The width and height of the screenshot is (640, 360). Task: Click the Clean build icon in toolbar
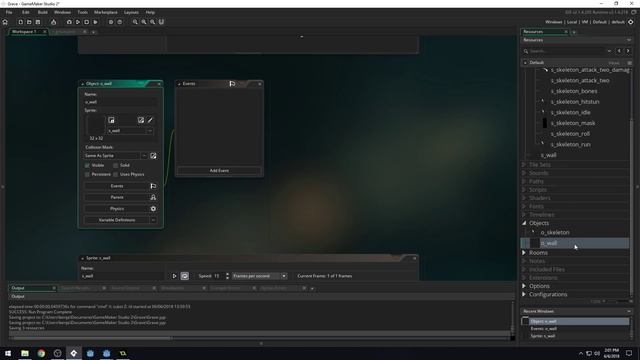53,22
